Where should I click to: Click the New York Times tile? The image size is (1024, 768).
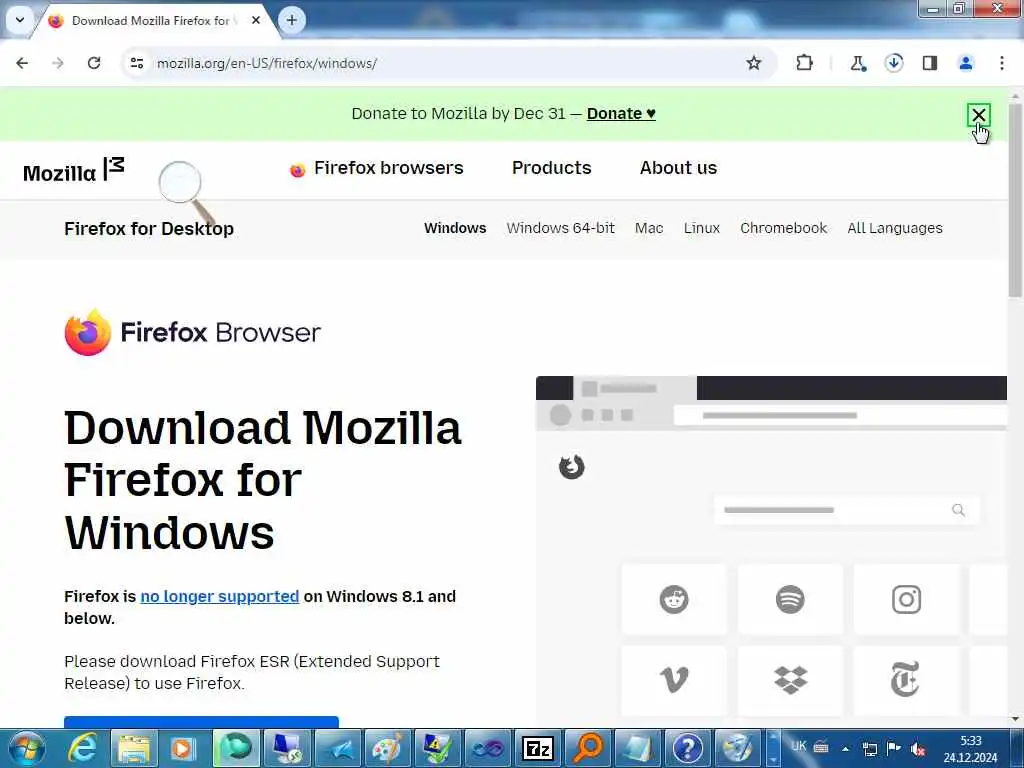906,680
